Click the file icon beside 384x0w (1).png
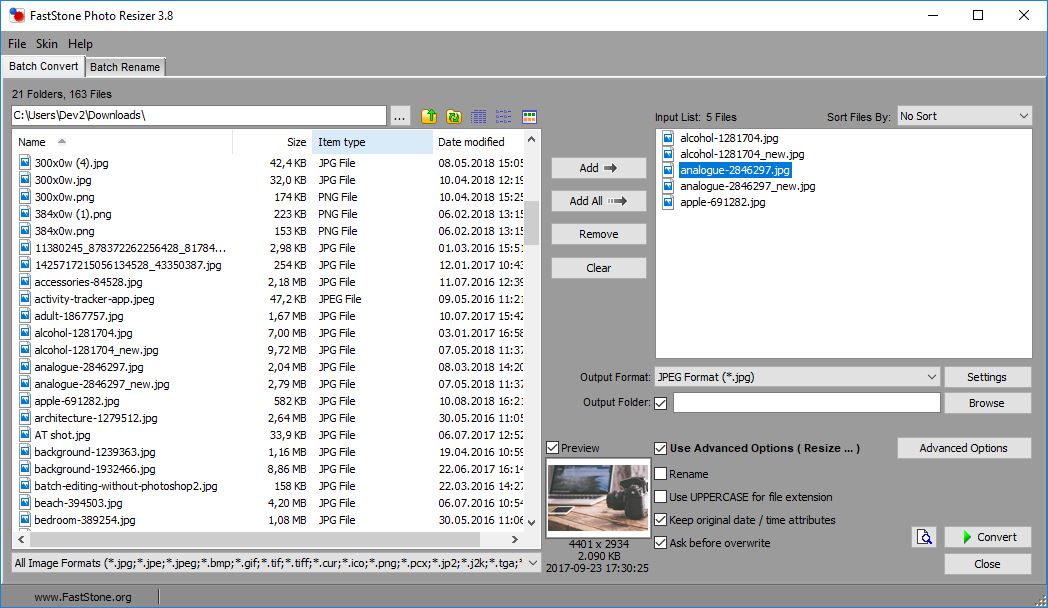The height and width of the screenshot is (608, 1048). coord(25,214)
